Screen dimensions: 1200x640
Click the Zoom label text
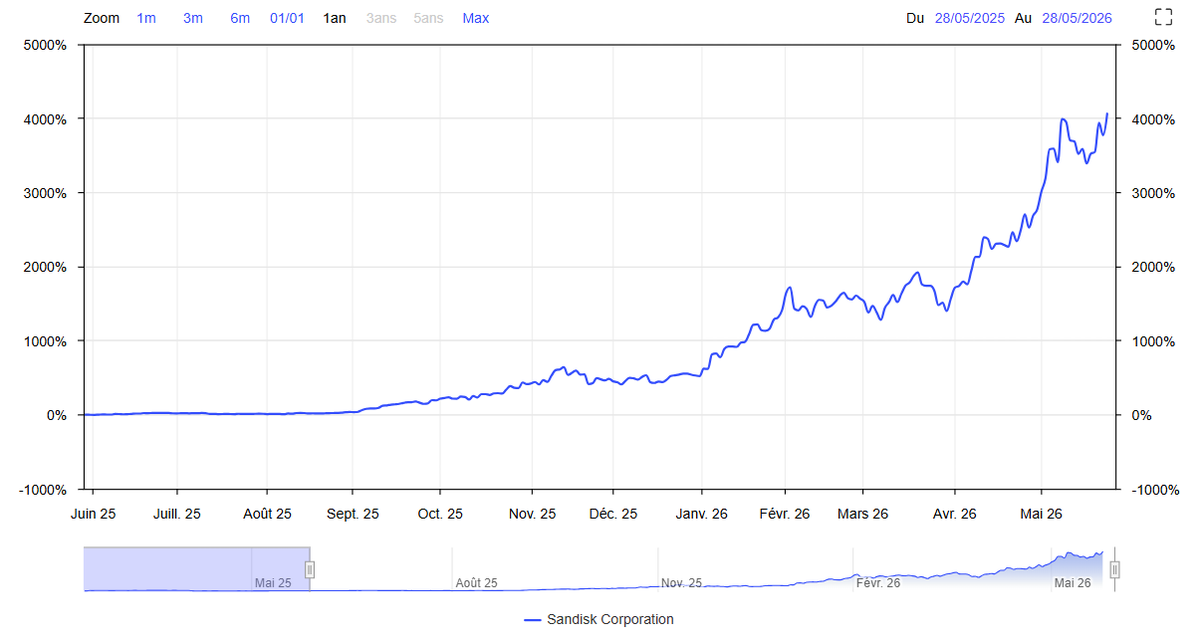tap(101, 18)
